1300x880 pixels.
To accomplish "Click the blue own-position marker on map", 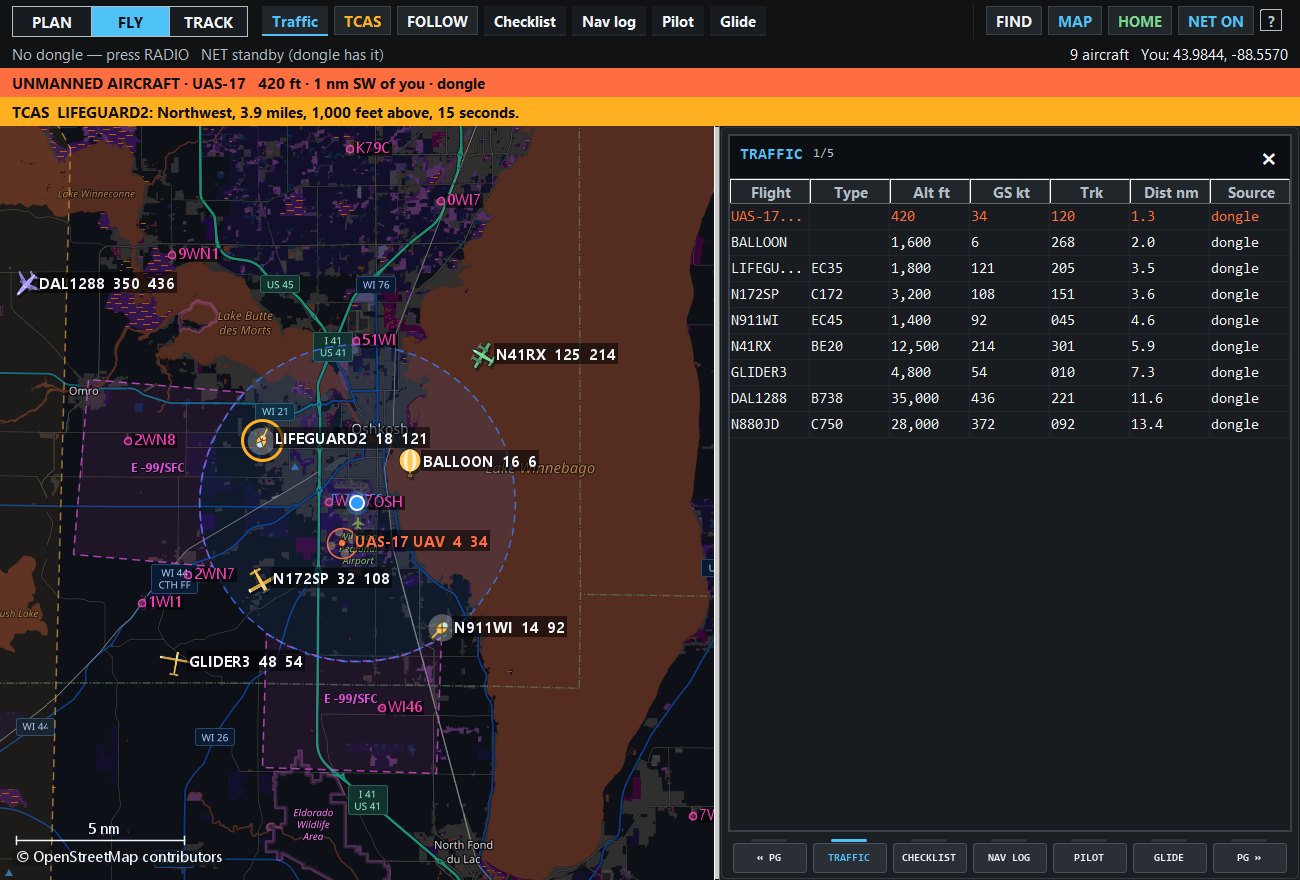I will click(x=357, y=503).
